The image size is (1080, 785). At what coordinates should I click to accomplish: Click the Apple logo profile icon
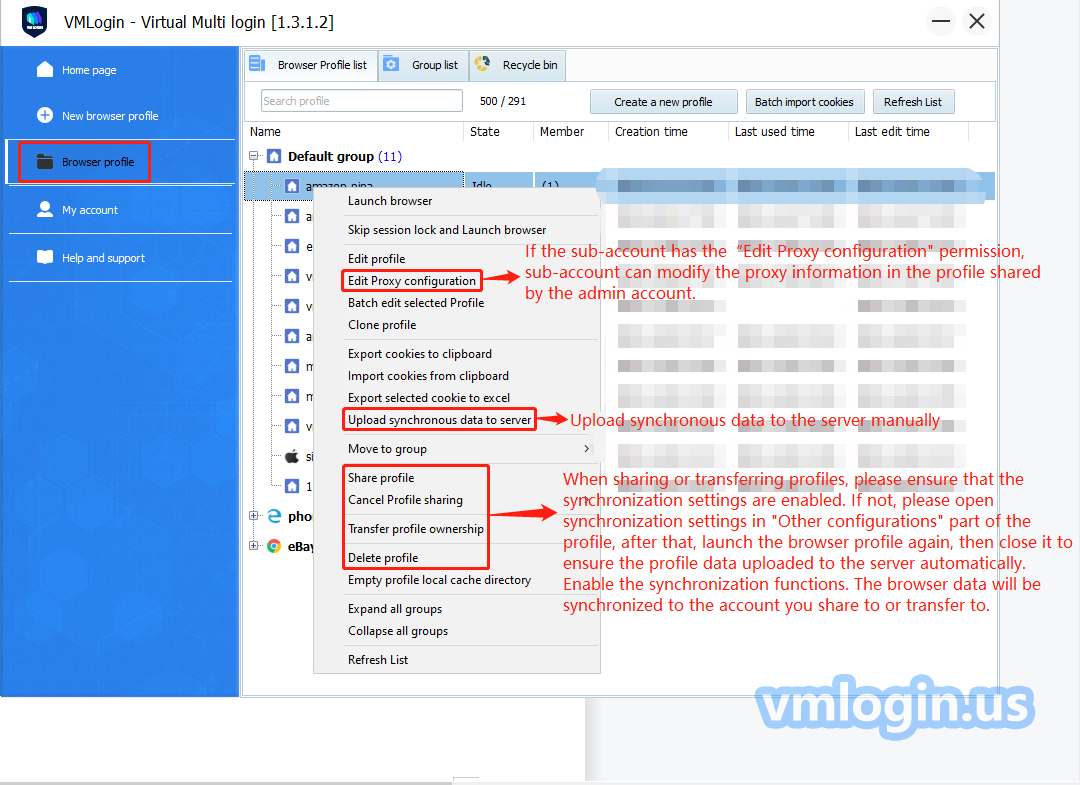[x=292, y=456]
